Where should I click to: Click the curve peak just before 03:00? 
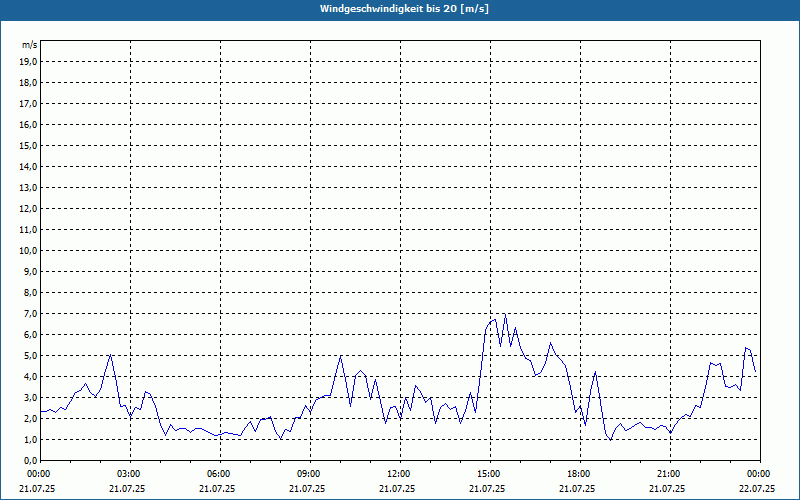click(x=110, y=355)
